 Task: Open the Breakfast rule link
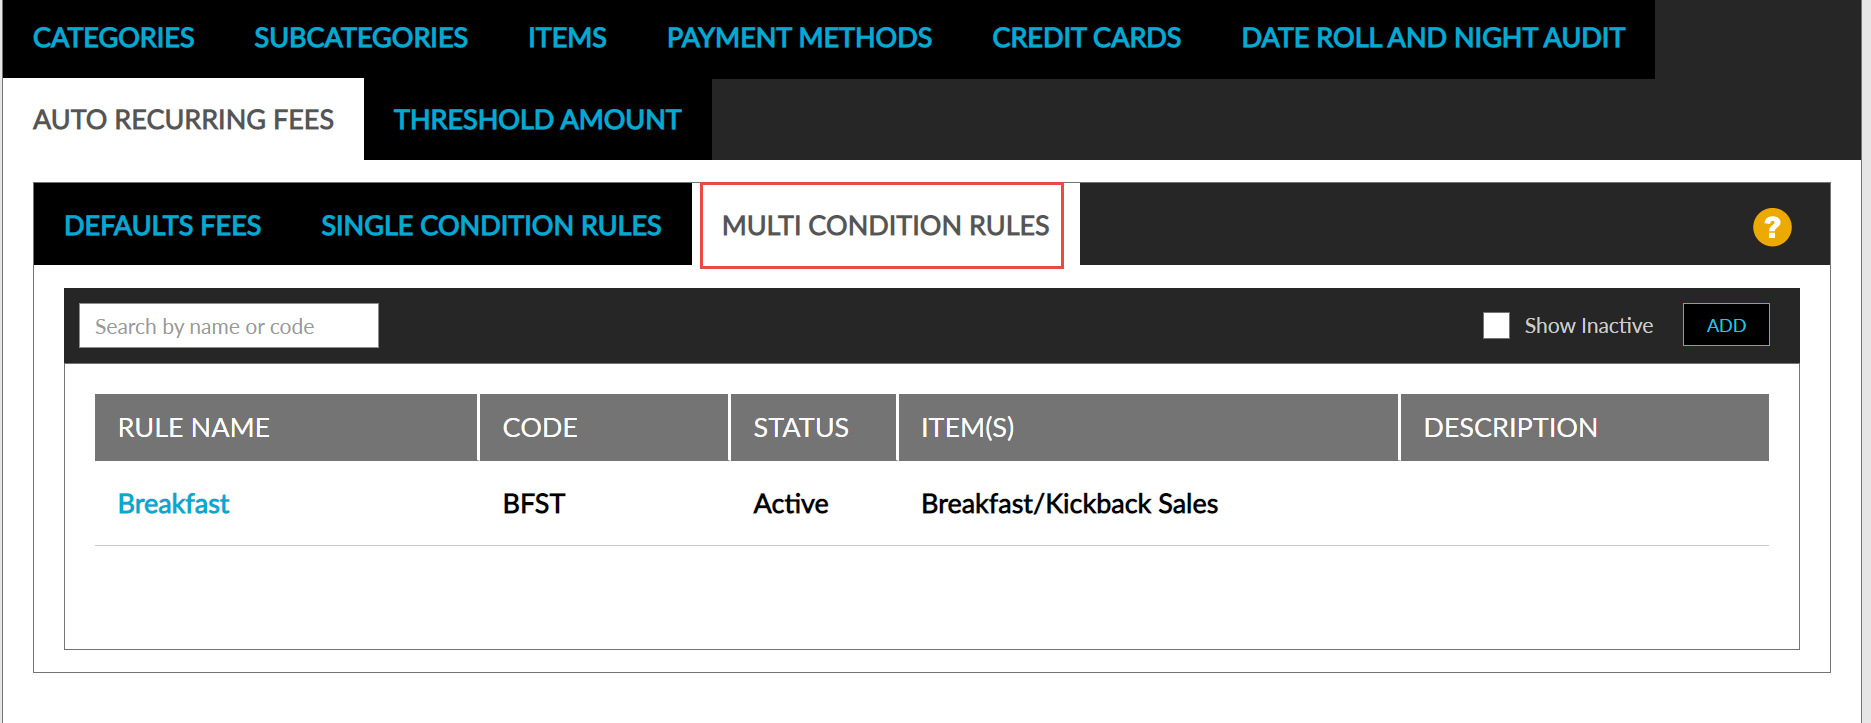[174, 504]
